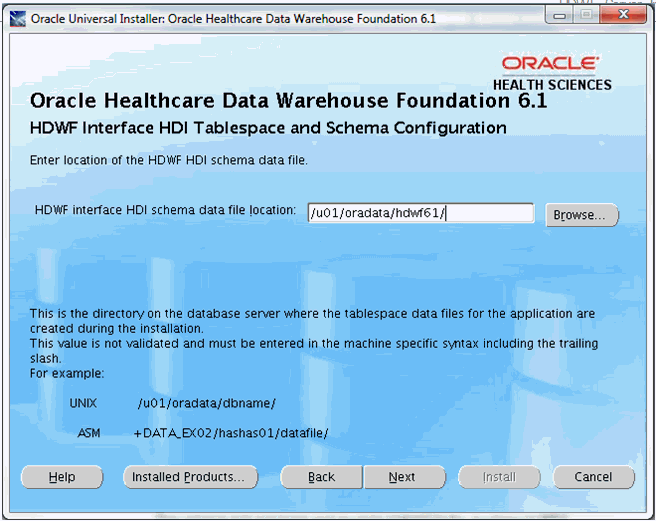Minimize the installer window

point(559,15)
